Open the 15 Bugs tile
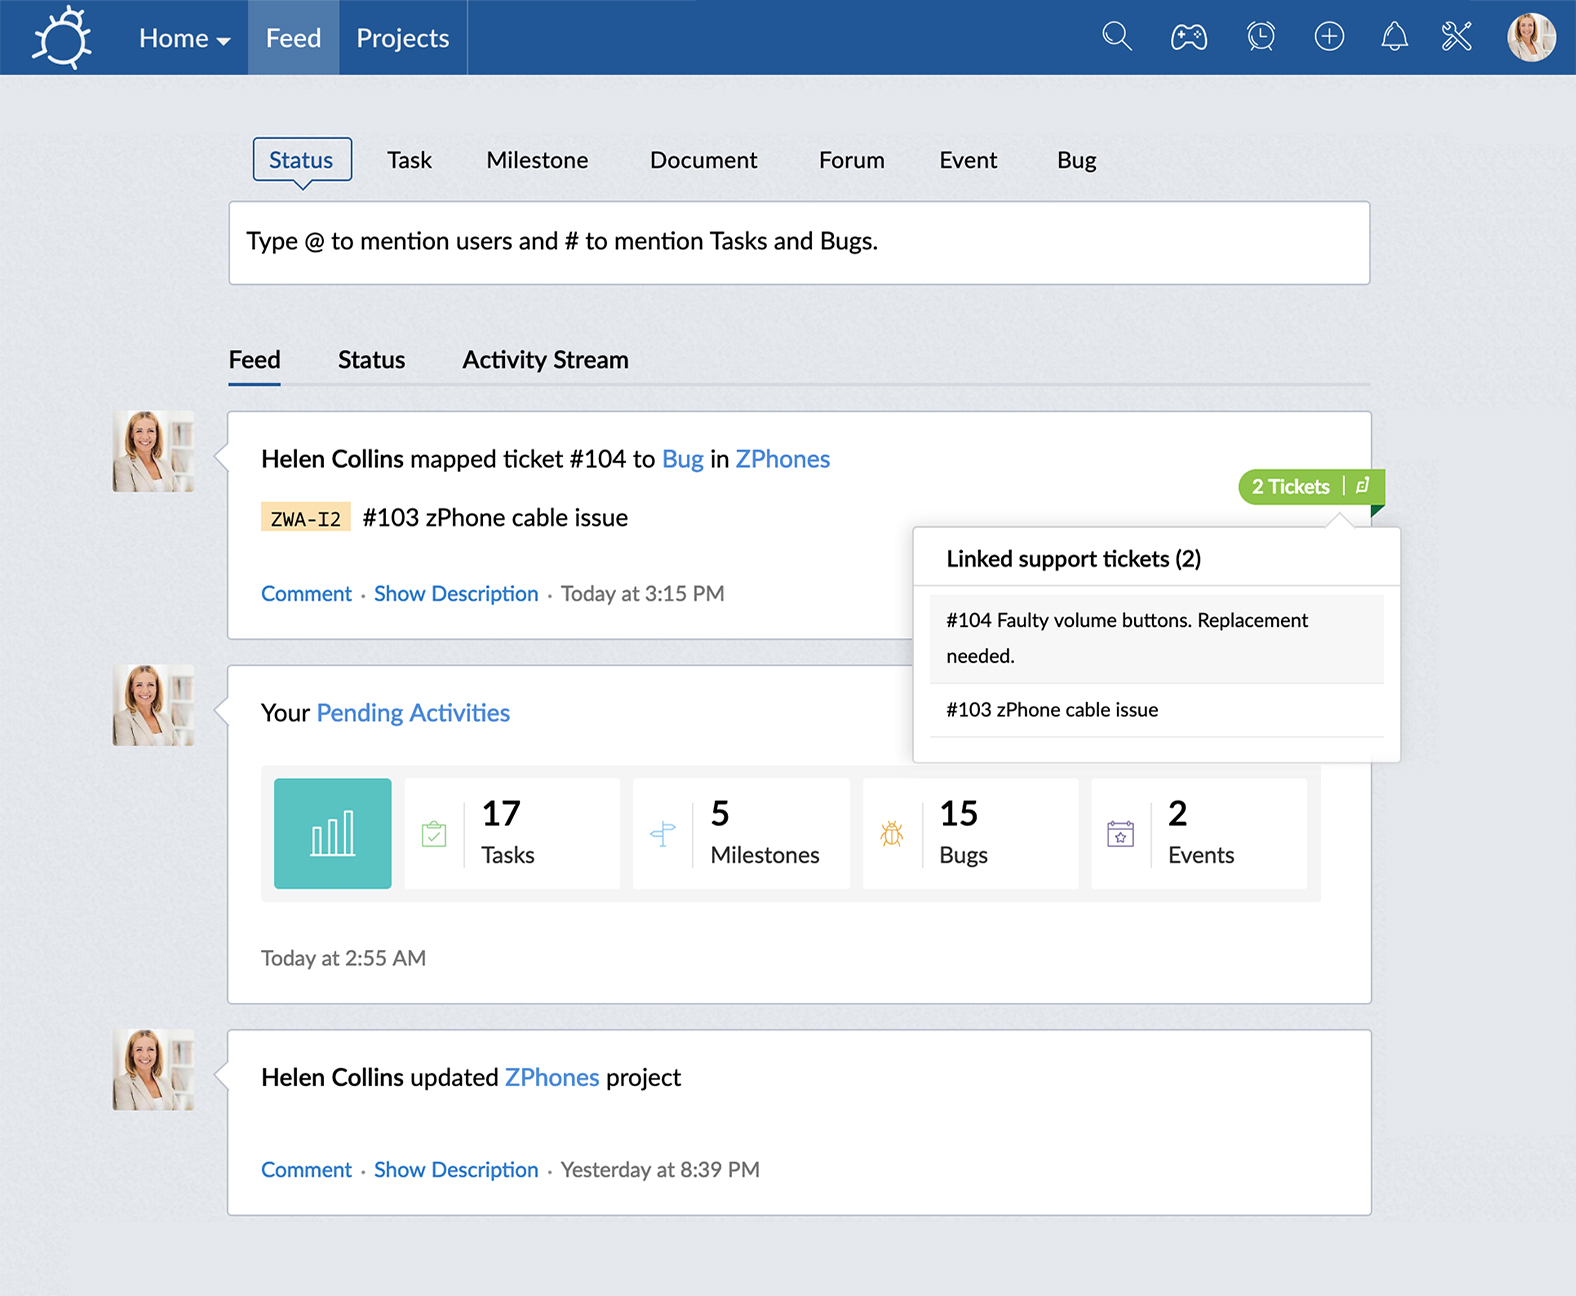The height and width of the screenshot is (1296, 1576). (970, 833)
